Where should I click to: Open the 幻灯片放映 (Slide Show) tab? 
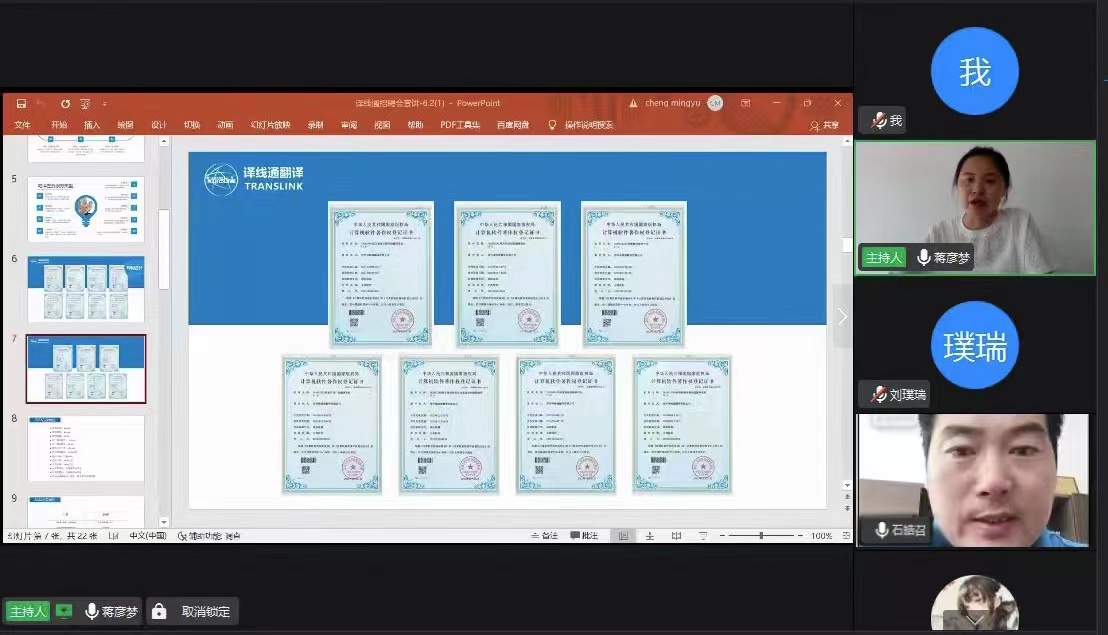coord(270,125)
